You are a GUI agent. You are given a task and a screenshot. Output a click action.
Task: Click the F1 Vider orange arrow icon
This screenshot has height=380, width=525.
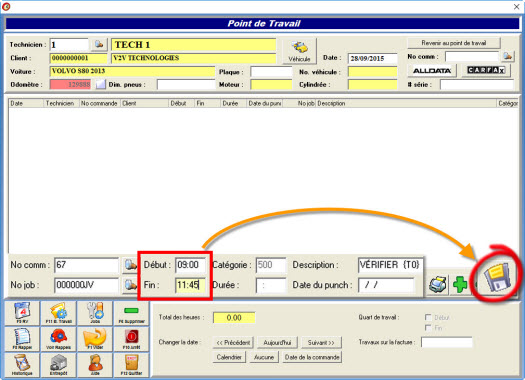(95, 339)
